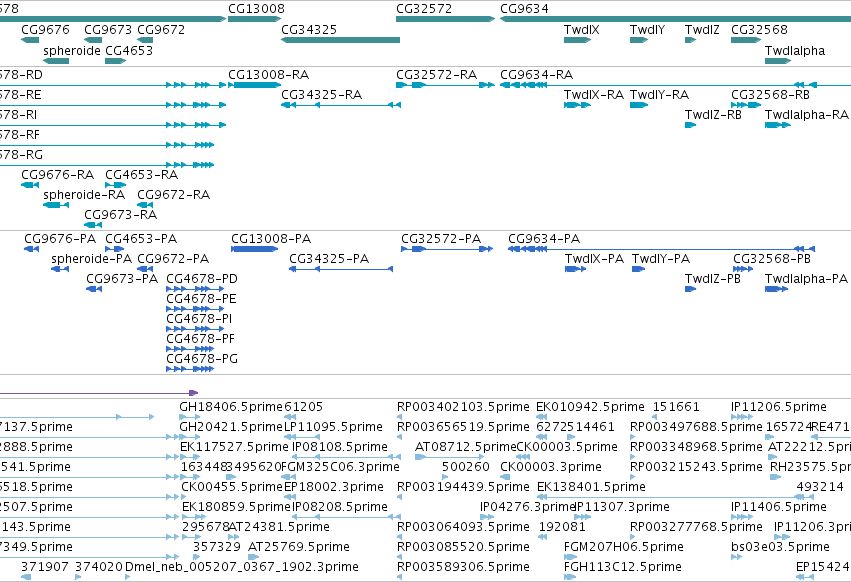The height and width of the screenshot is (582, 851).
Task: Select the EK138401.5prime EST label
Action: [591, 487]
